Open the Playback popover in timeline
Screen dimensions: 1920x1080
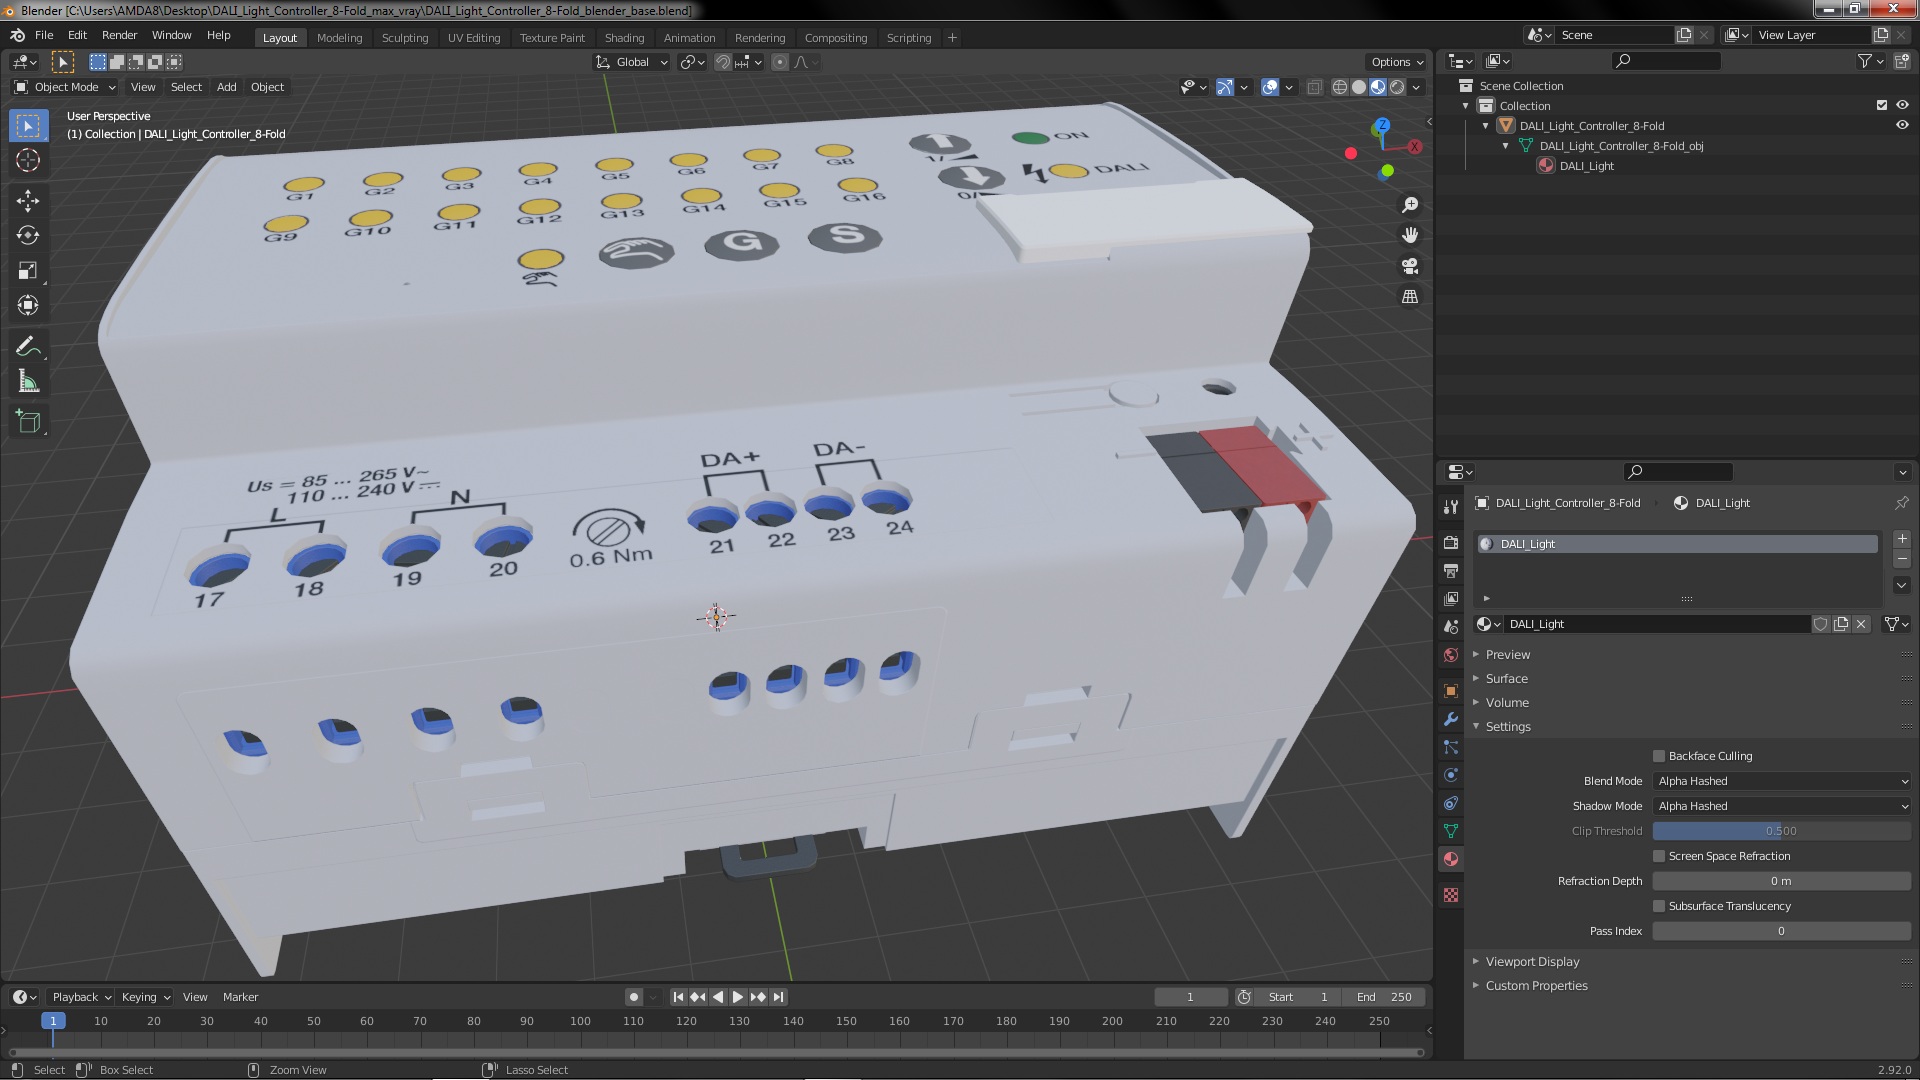coord(81,997)
